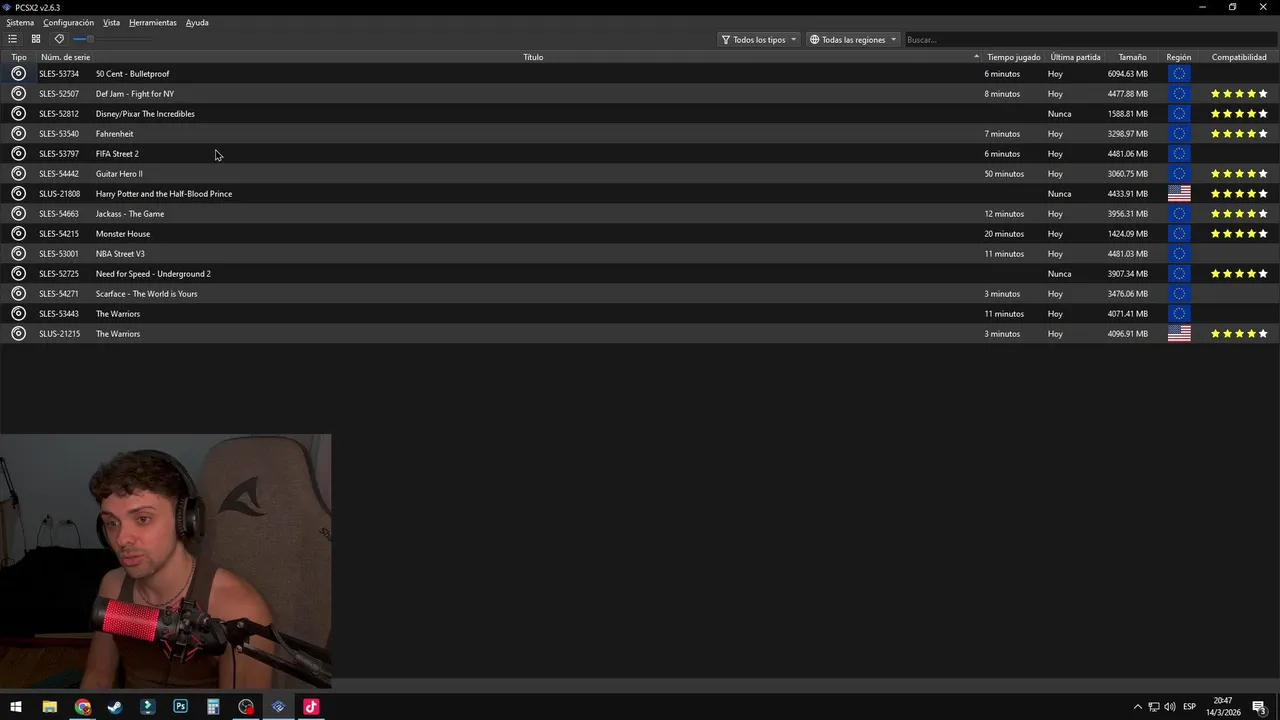Click the 50 minutos played time cell
Screen dimensions: 1280x720
coord(1003,173)
